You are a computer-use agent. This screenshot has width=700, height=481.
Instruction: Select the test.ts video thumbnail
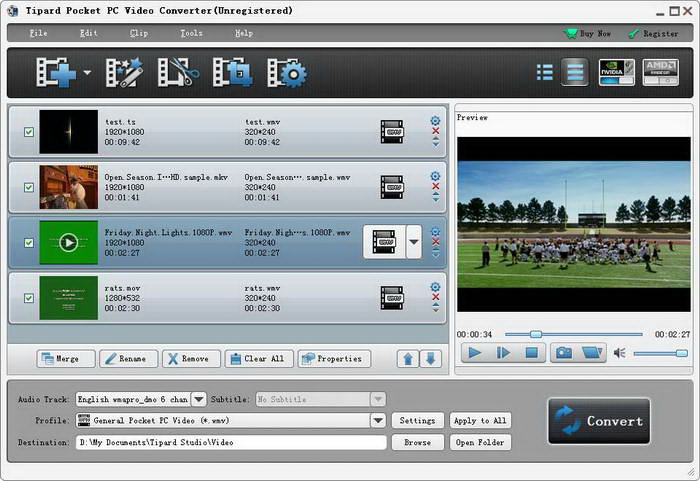(68, 132)
